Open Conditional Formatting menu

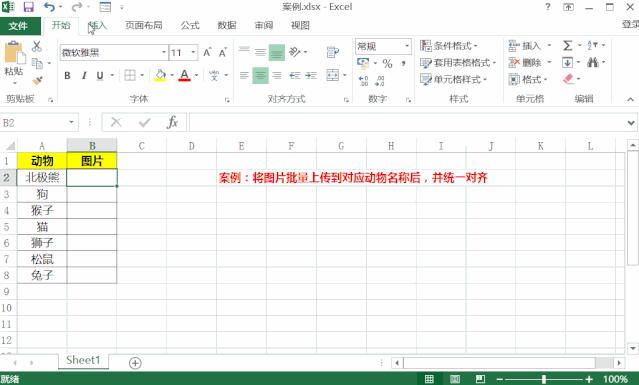[x=449, y=46]
